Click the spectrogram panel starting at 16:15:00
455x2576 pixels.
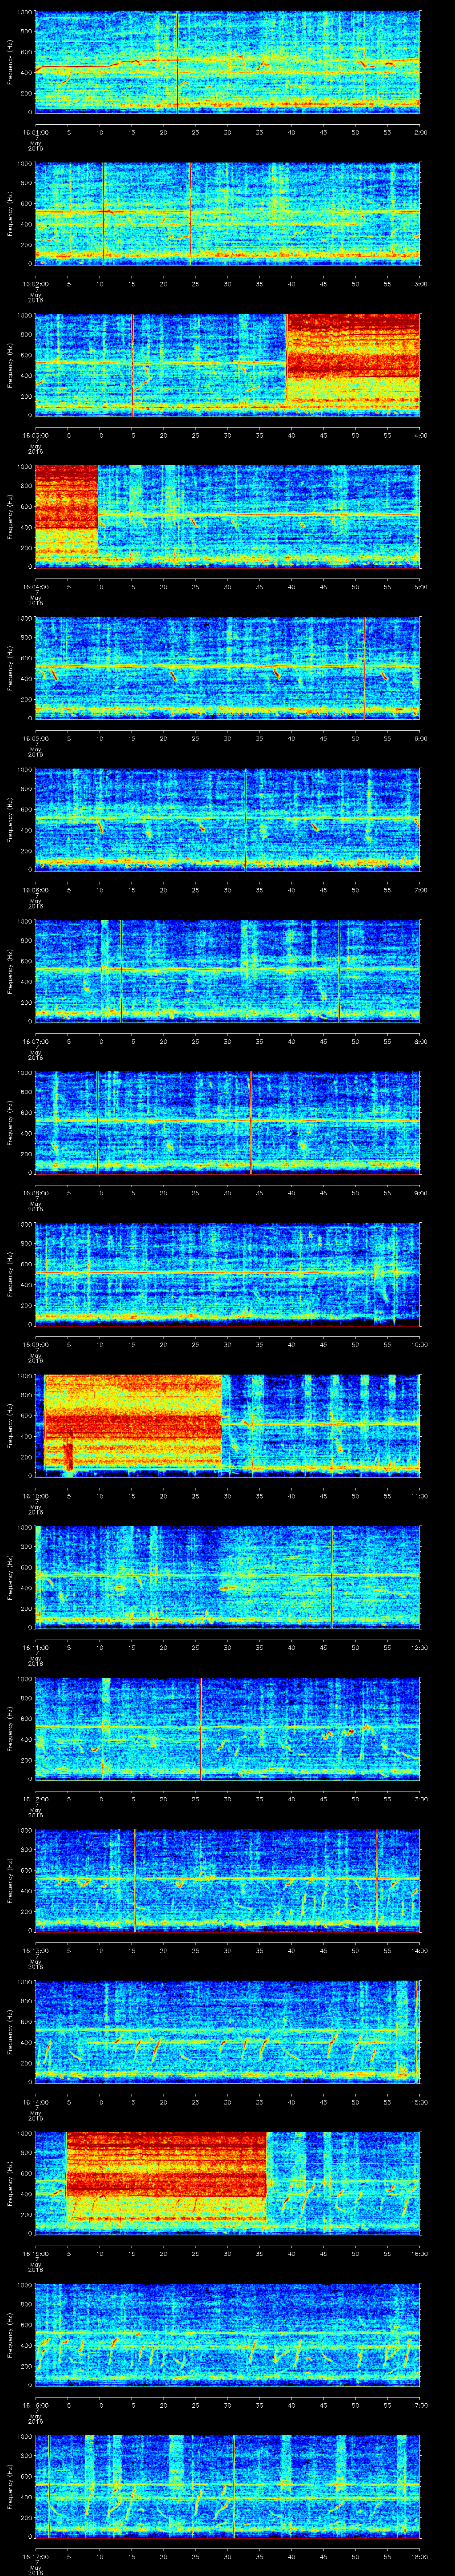[227, 2182]
